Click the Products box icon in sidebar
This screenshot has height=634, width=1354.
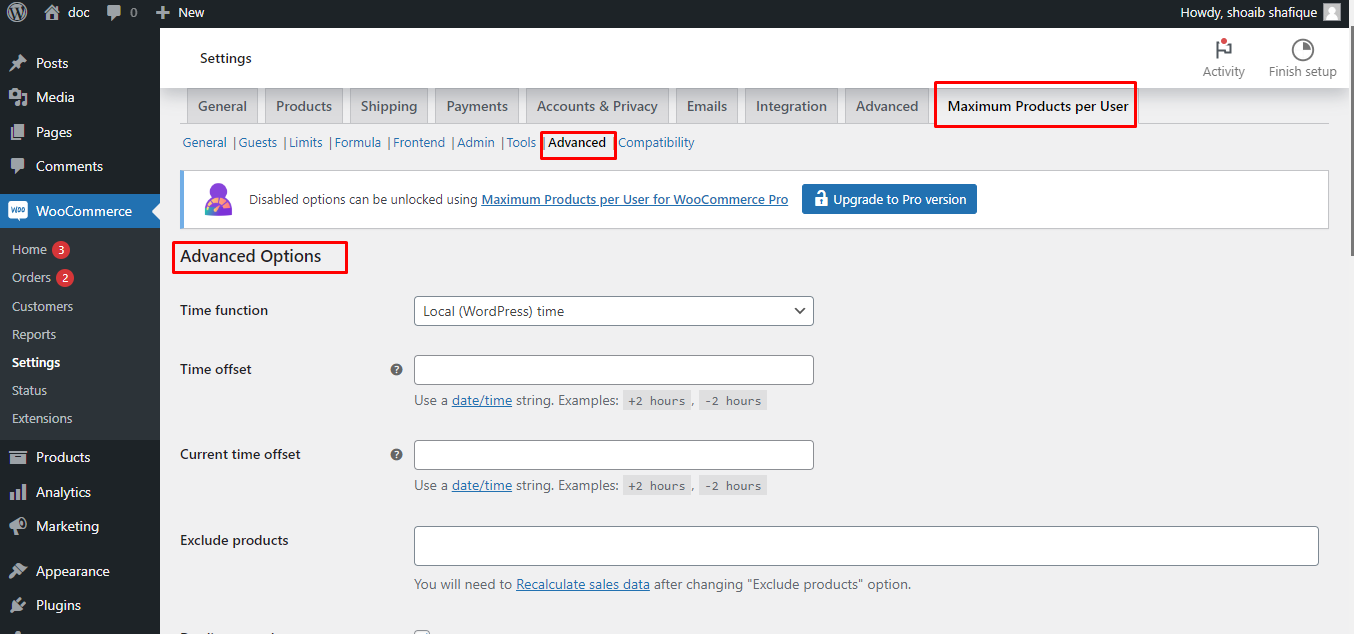18,457
